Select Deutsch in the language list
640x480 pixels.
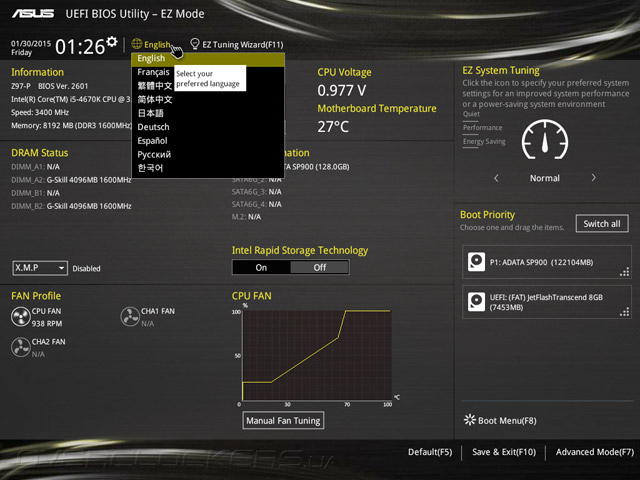pos(208,127)
